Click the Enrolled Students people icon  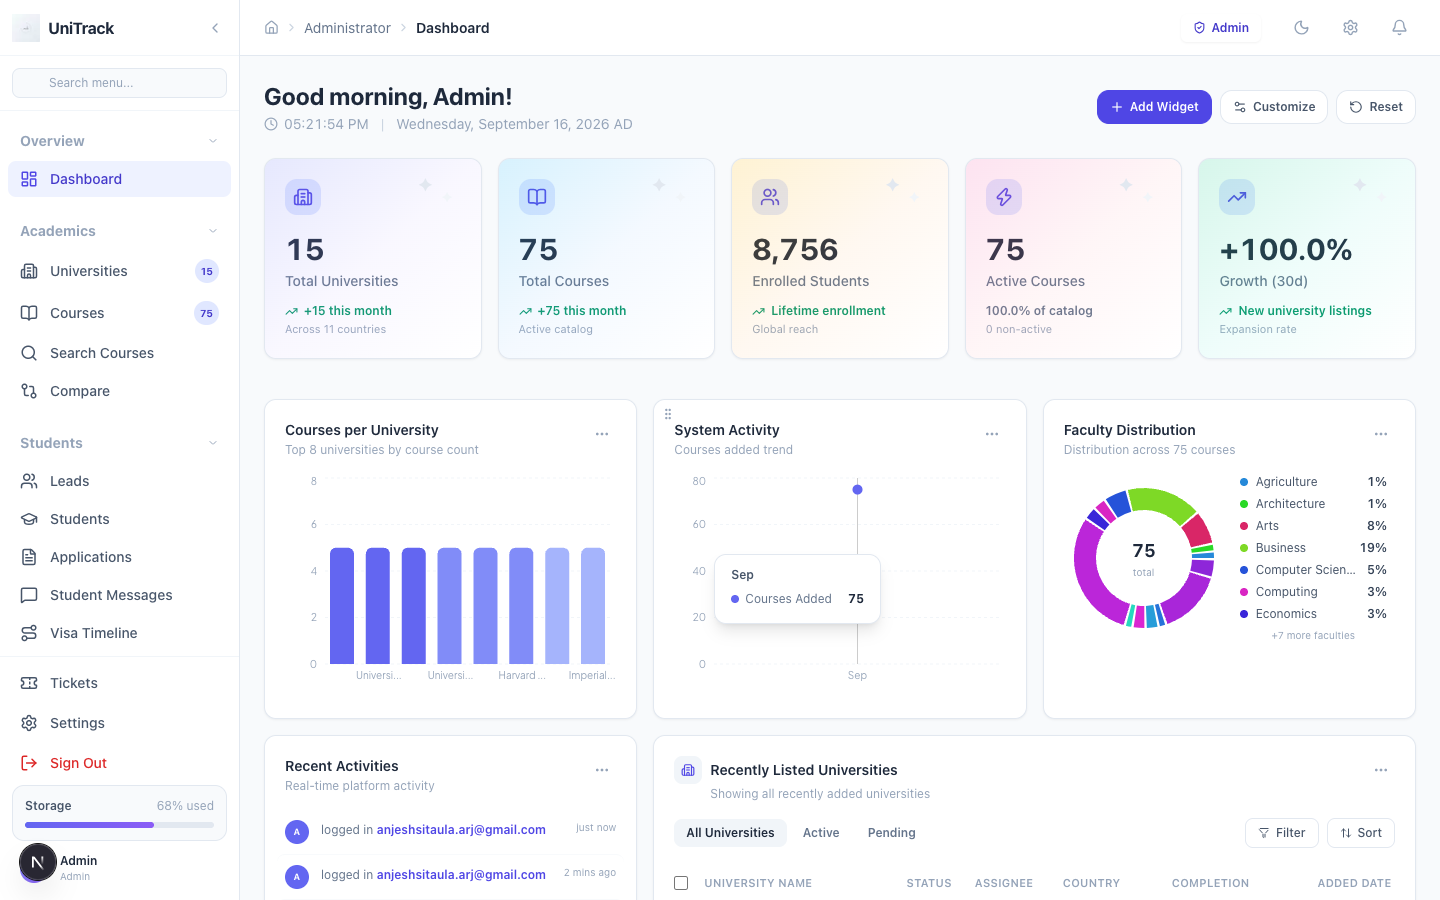pyautogui.click(x=770, y=197)
